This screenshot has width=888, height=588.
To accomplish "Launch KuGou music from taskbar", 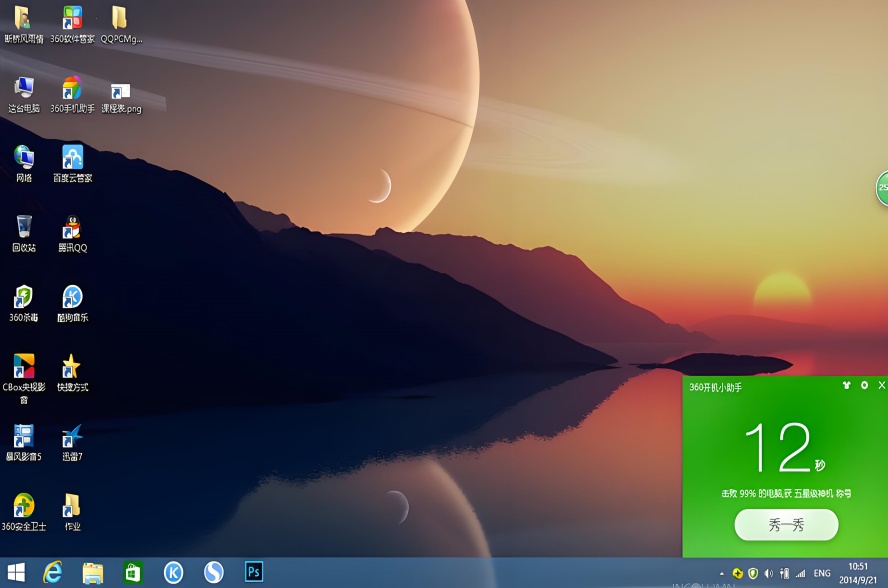I will (x=173, y=573).
